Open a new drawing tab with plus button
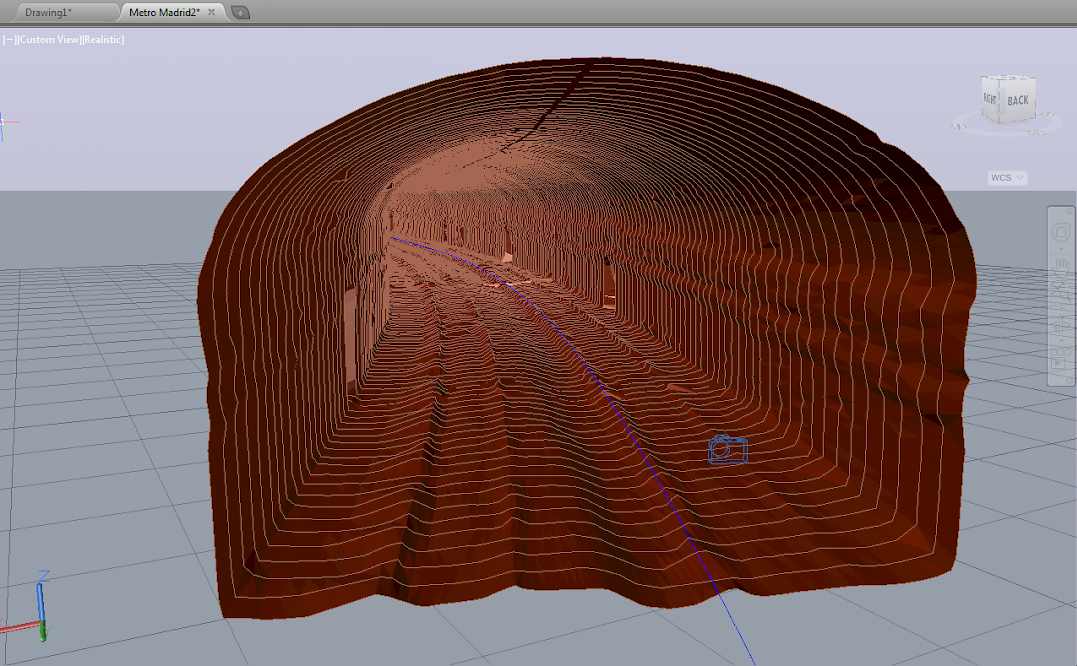The width and height of the screenshot is (1077, 666). coord(240,13)
